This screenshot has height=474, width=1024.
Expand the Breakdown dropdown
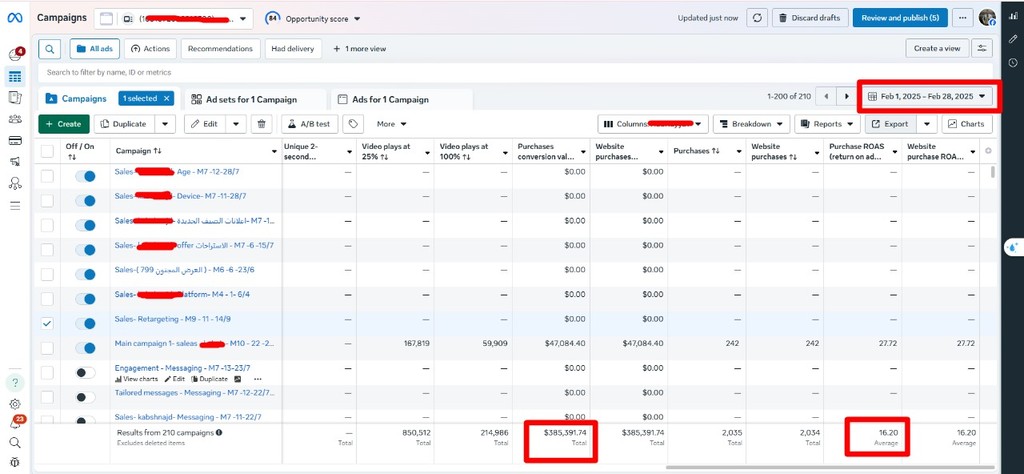point(751,124)
